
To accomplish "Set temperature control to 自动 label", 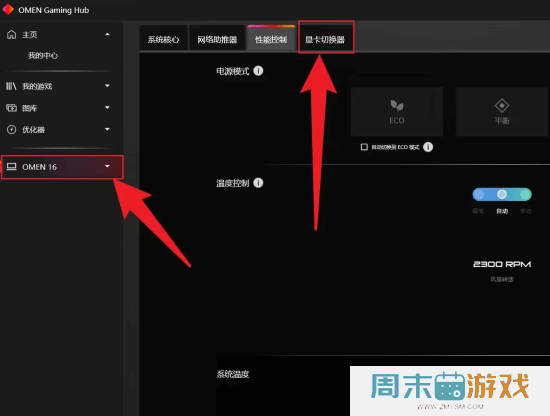I will 502,211.
